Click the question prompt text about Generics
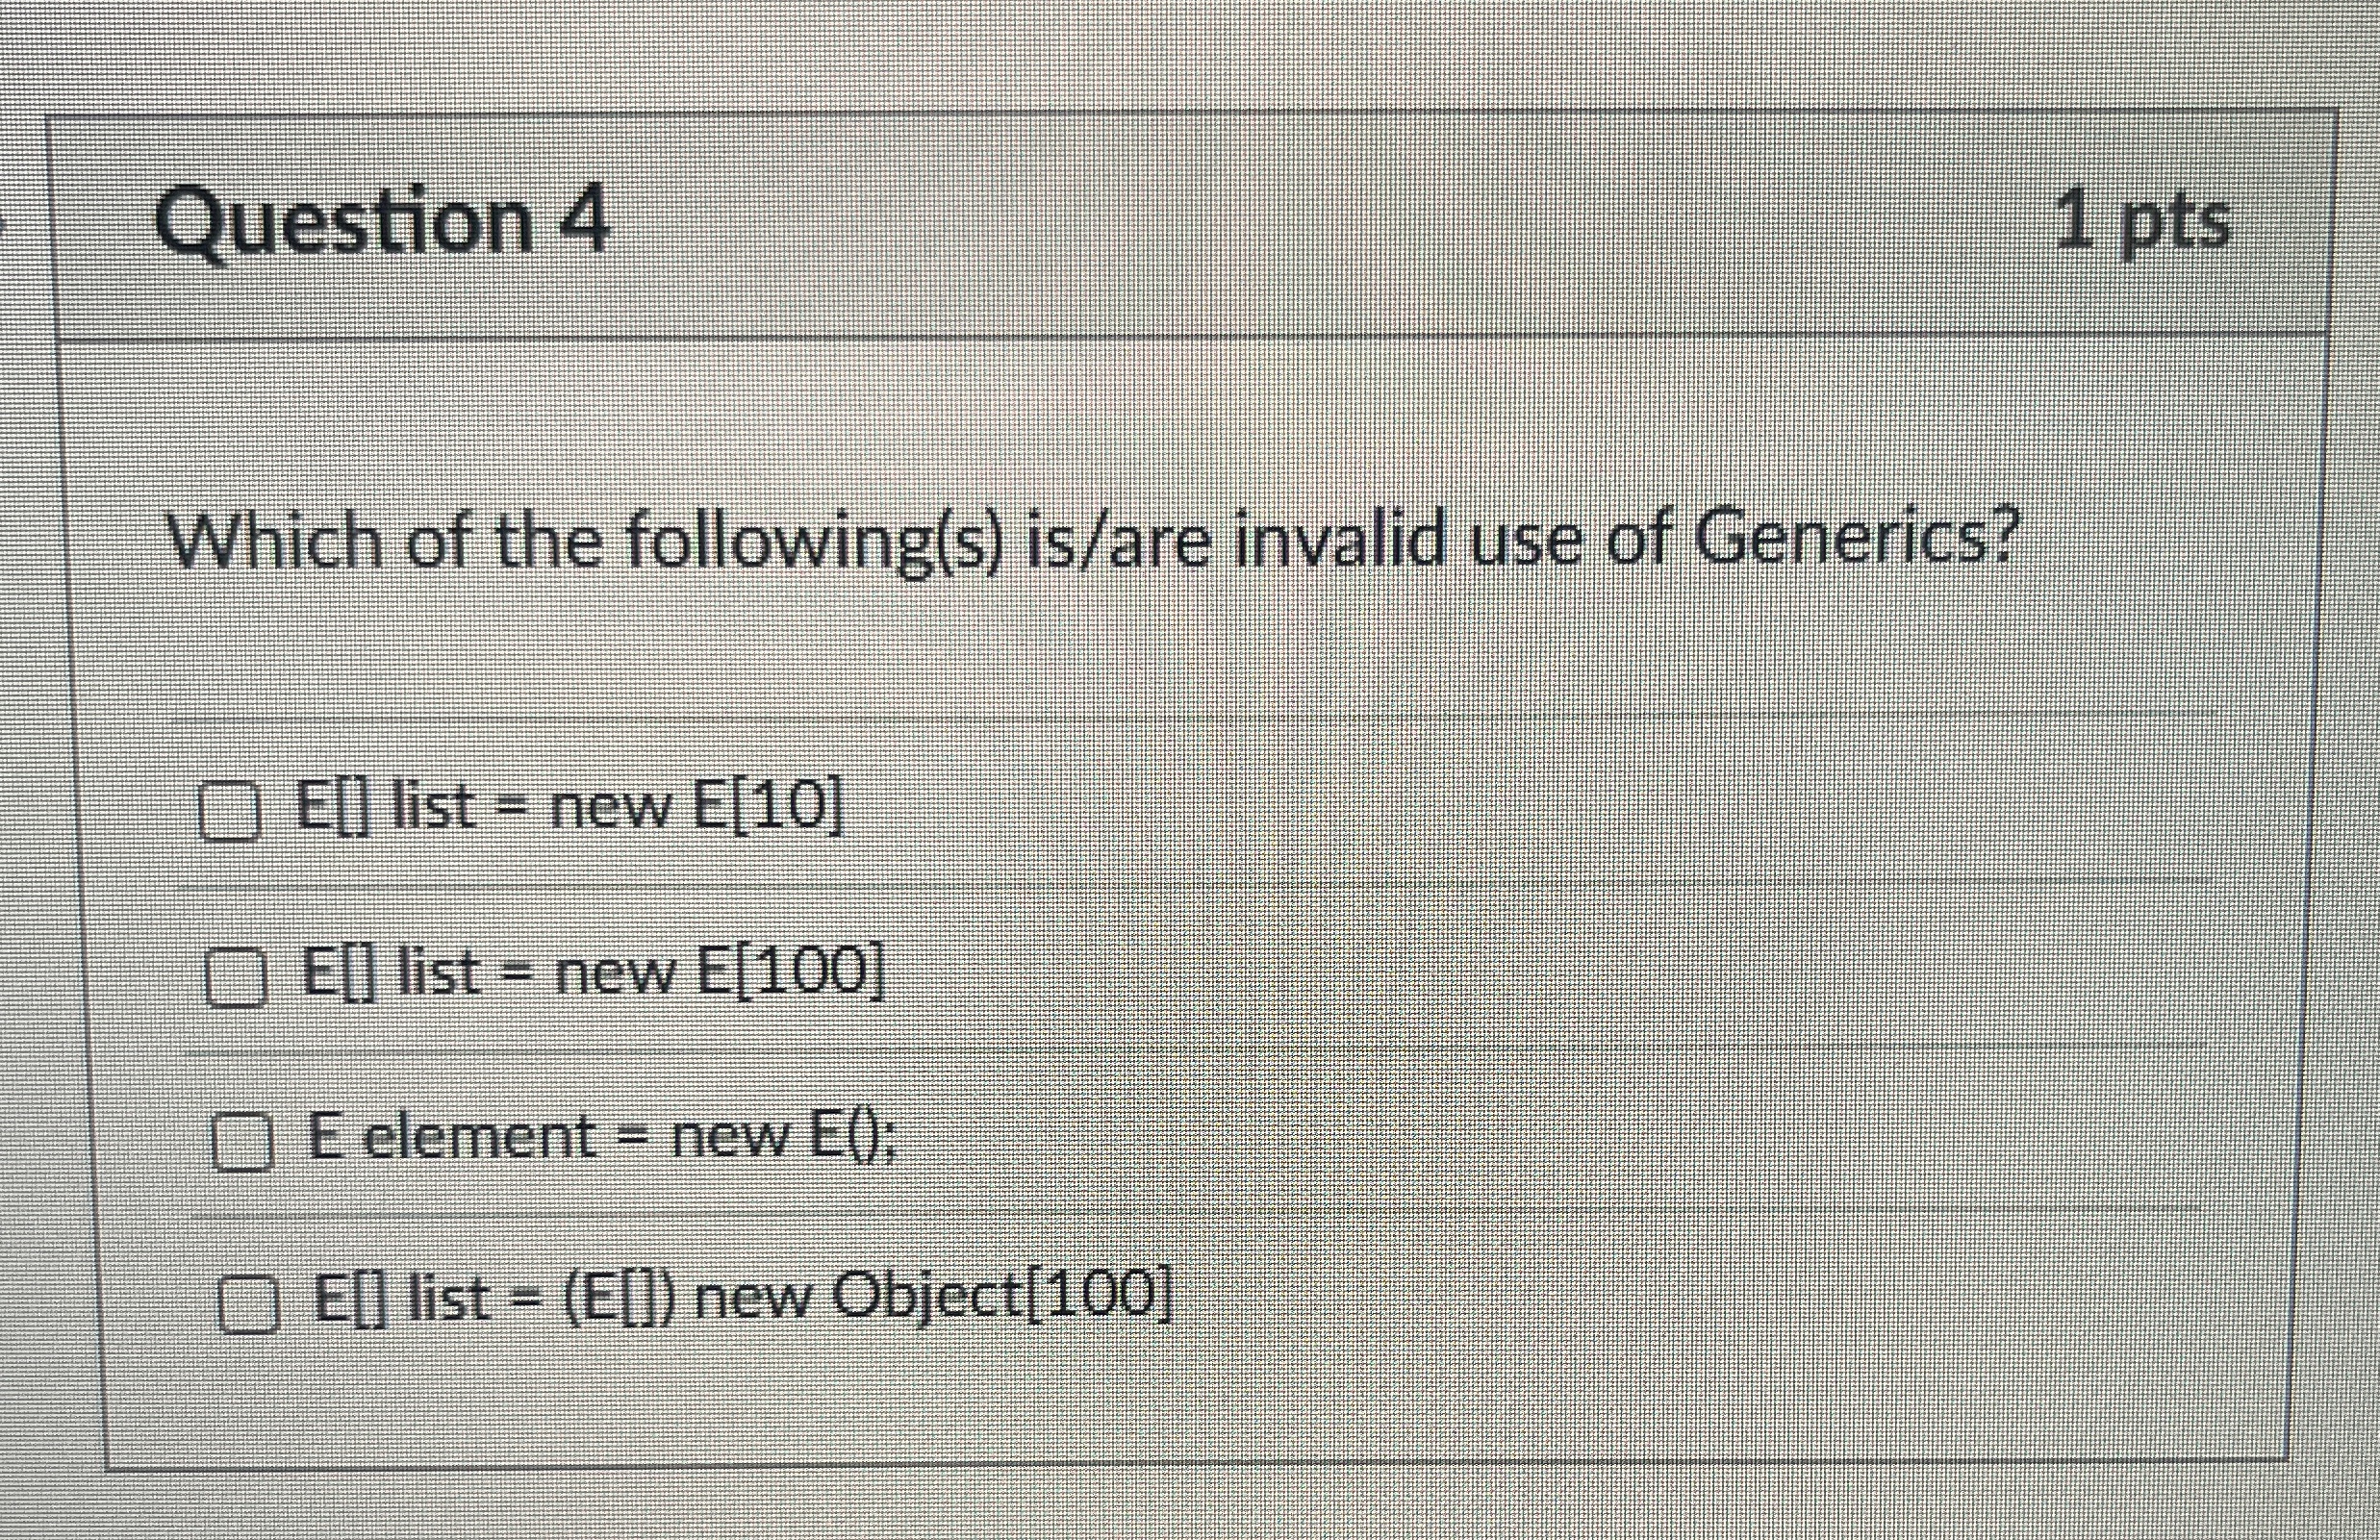The height and width of the screenshot is (1540, 2380). point(1100,540)
